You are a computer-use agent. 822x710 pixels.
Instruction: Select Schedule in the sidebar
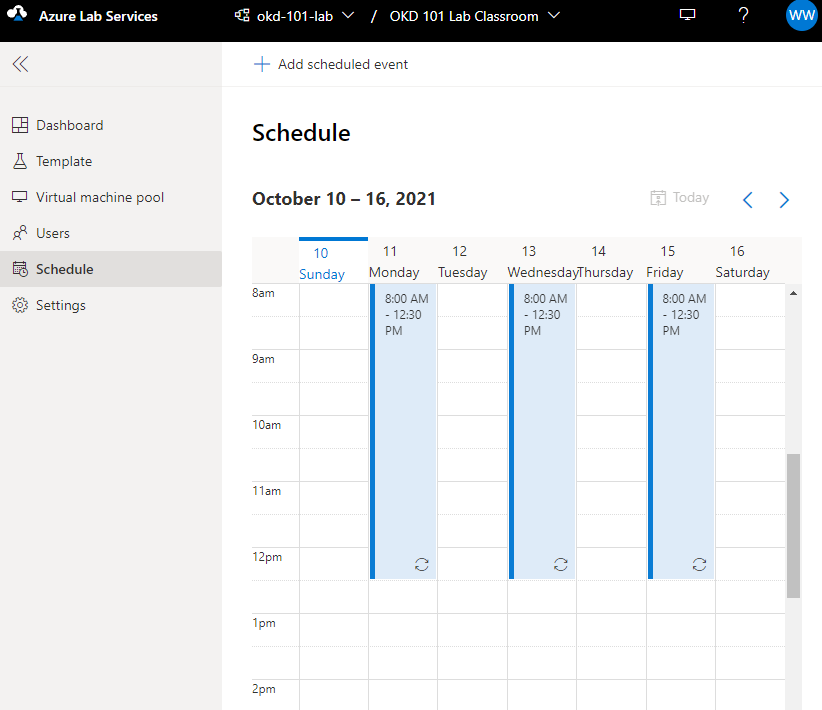[111, 269]
